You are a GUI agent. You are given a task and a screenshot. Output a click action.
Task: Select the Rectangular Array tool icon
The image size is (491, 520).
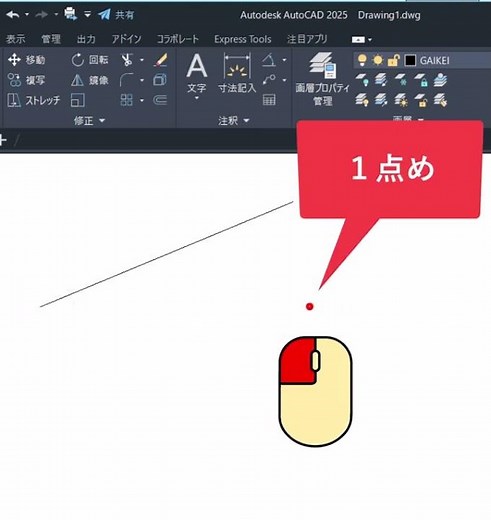click(x=127, y=100)
